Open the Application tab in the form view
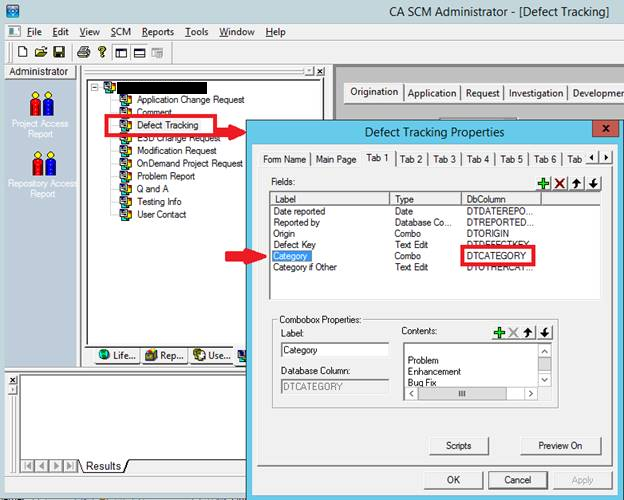Viewport: 624px width, 500px height. (x=432, y=93)
